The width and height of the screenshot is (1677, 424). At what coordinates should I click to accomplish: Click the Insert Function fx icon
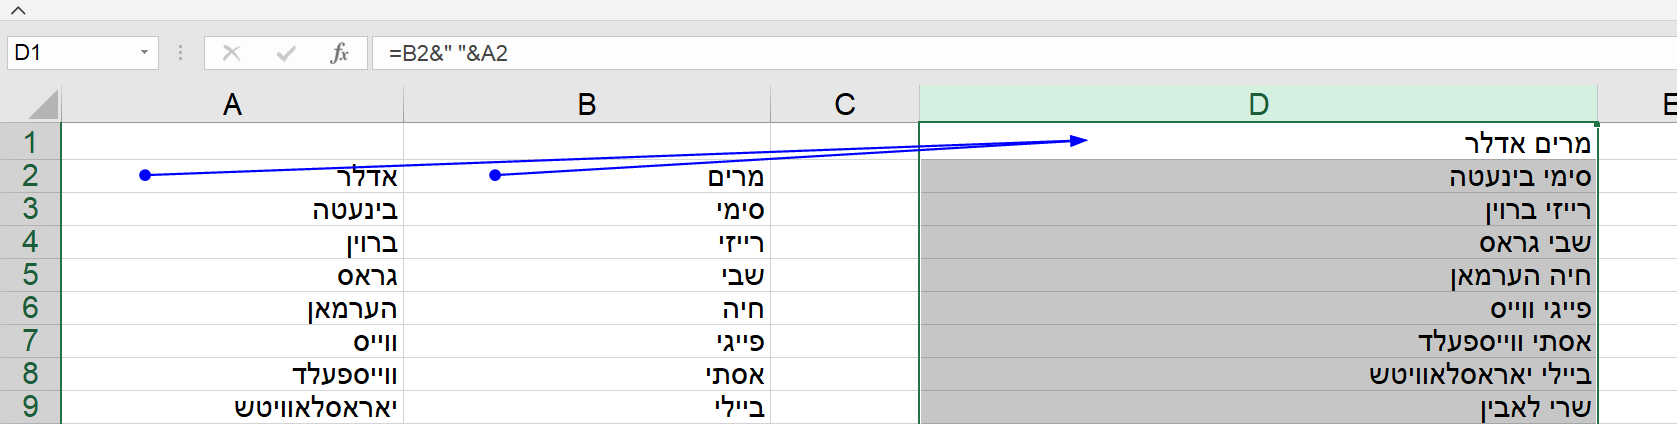point(339,53)
